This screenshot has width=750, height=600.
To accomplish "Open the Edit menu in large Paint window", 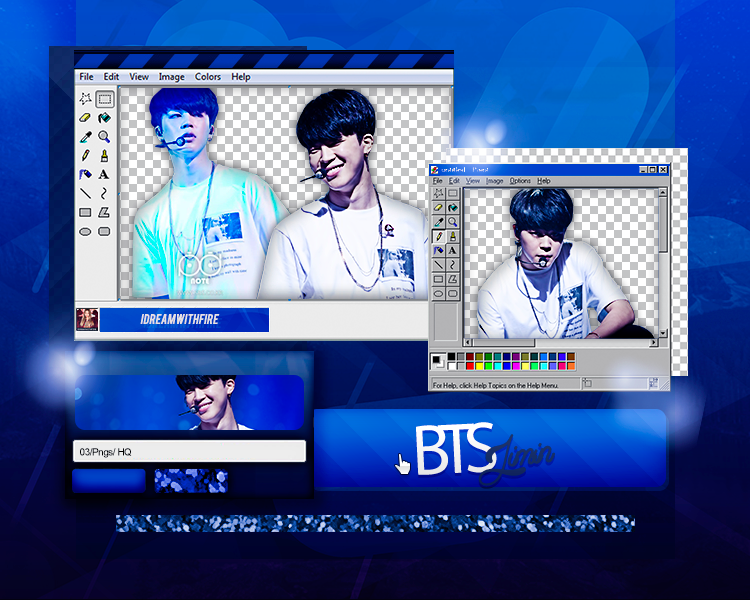I will click(111, 77).
